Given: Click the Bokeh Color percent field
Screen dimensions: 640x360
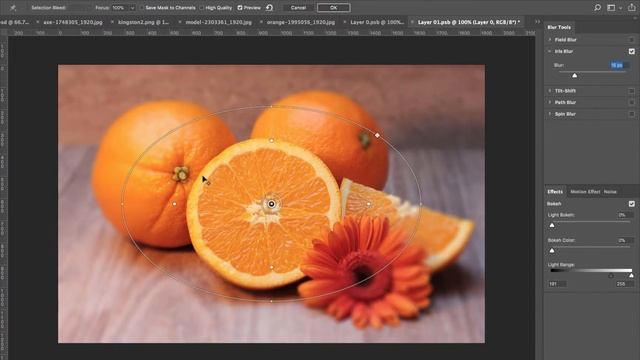Looking at the screenshot, I should click(x=624, y=240).
